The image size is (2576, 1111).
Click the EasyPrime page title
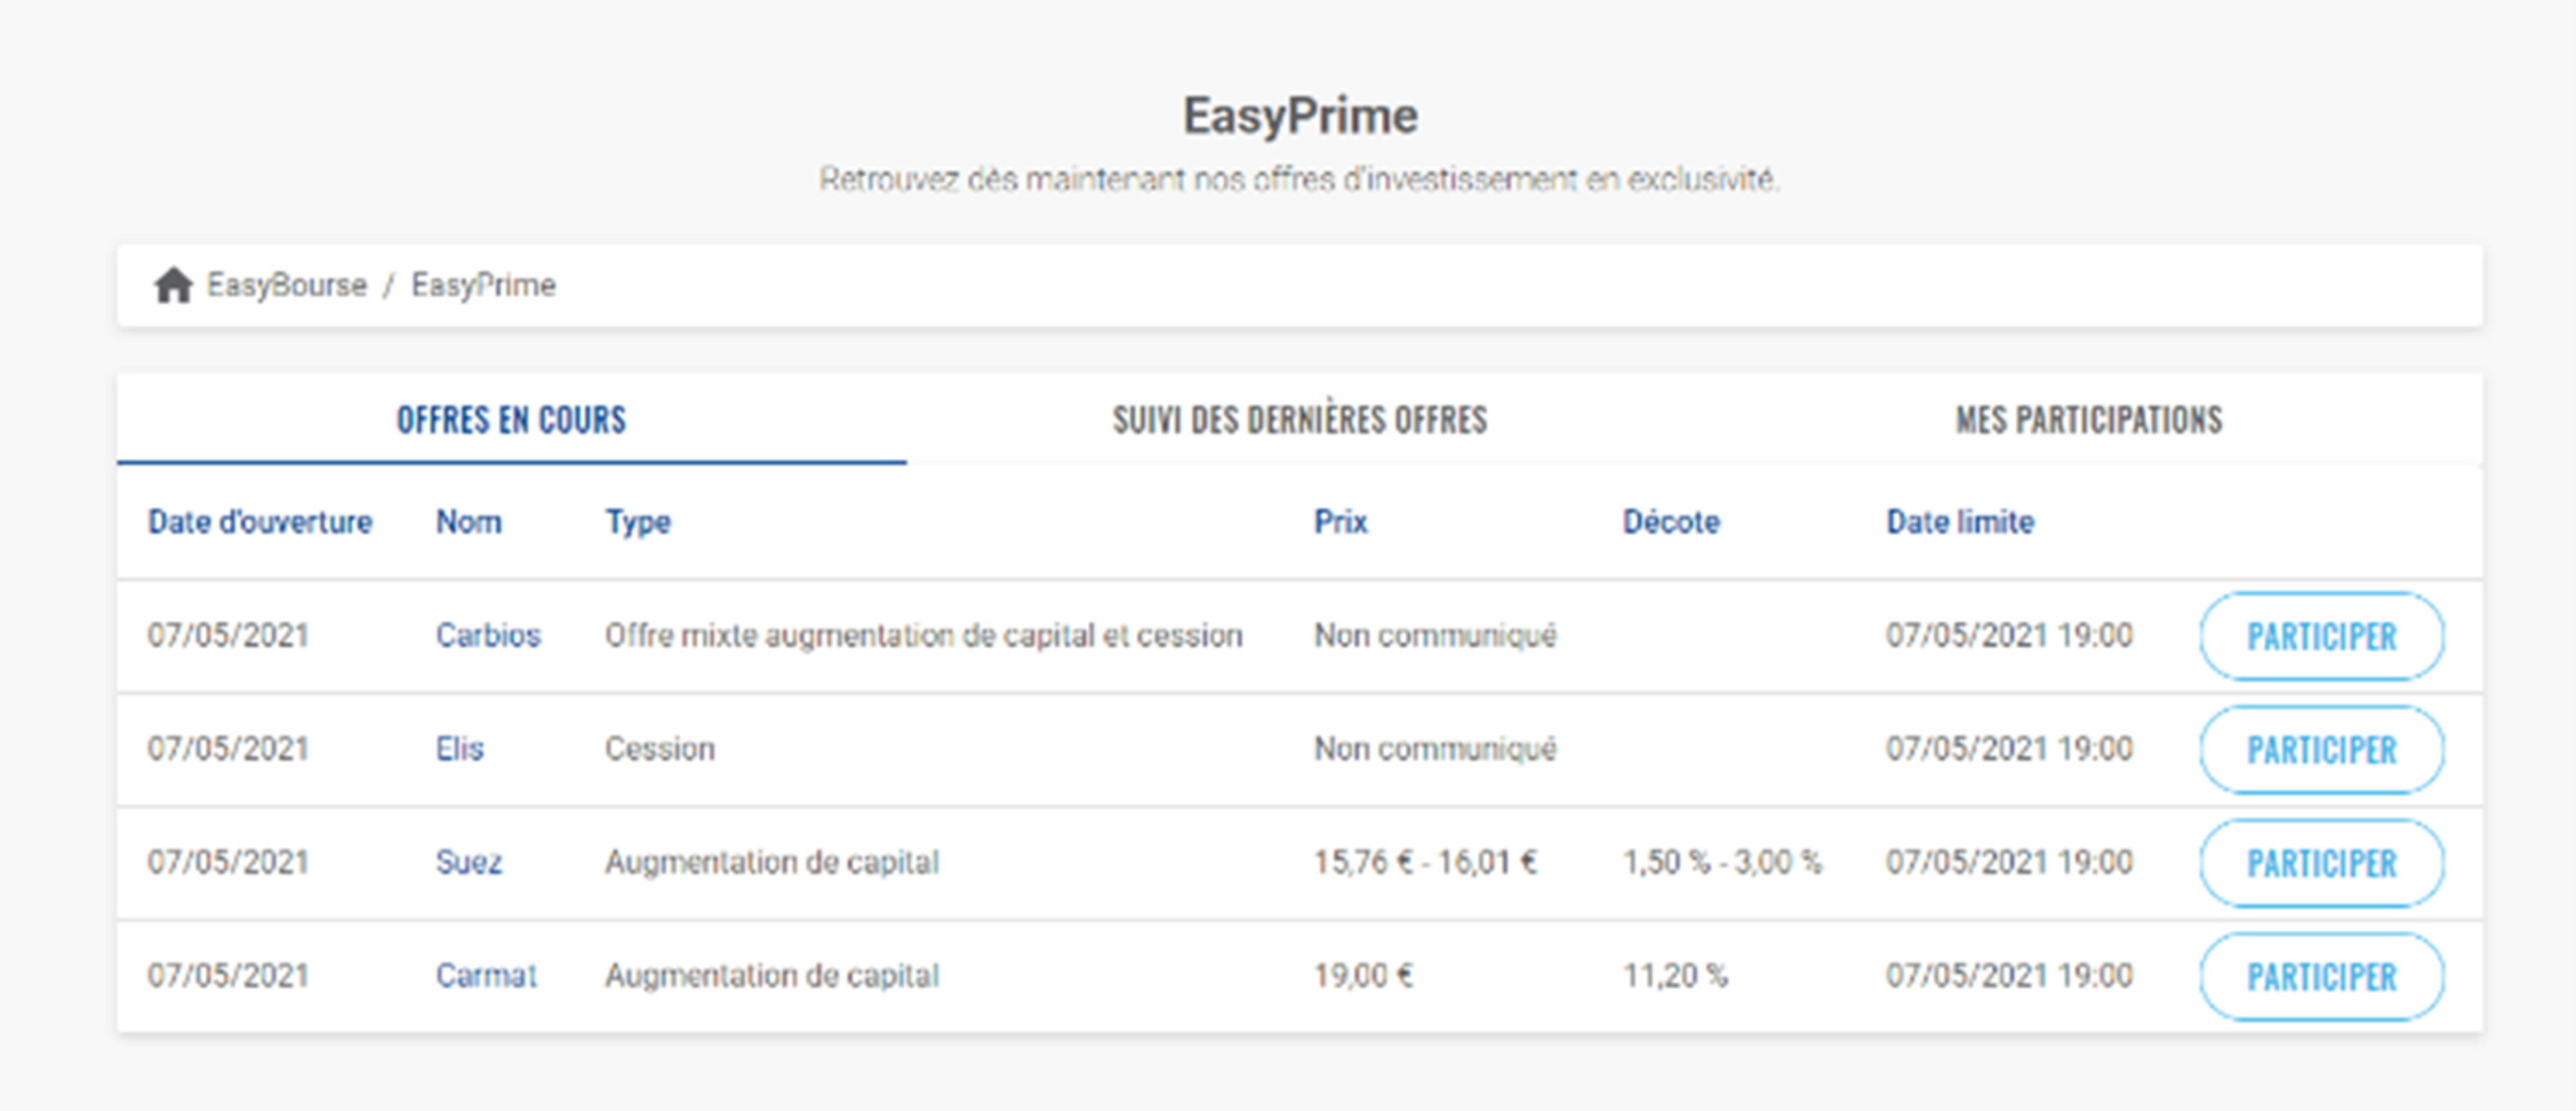coord(1300,117)
